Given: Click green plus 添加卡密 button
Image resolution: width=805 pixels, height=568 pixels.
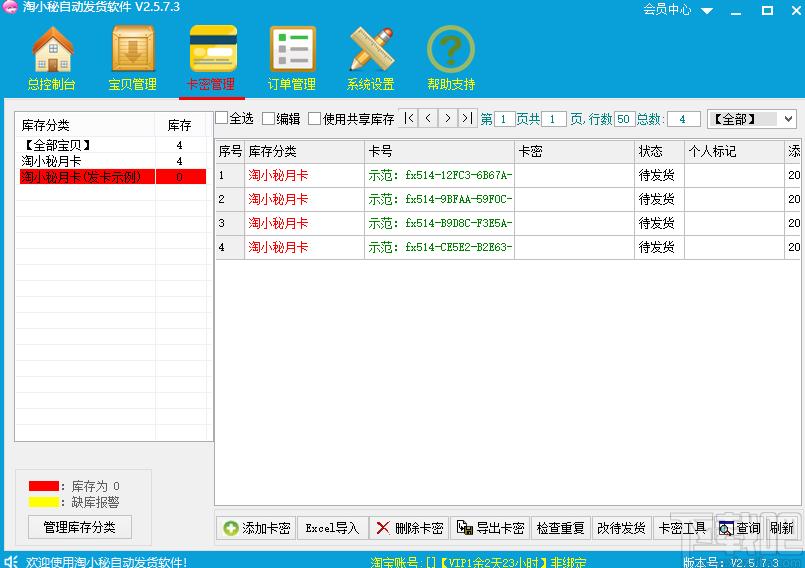Looking at the screenshot, I should point(256,528).
